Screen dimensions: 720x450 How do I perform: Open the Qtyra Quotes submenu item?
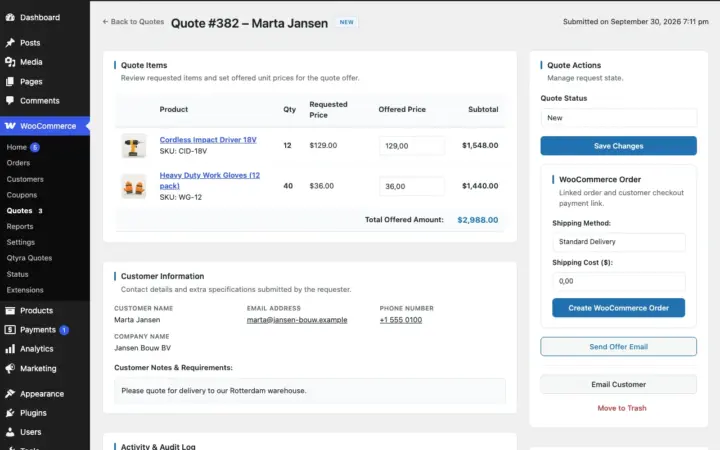(29, 258)
